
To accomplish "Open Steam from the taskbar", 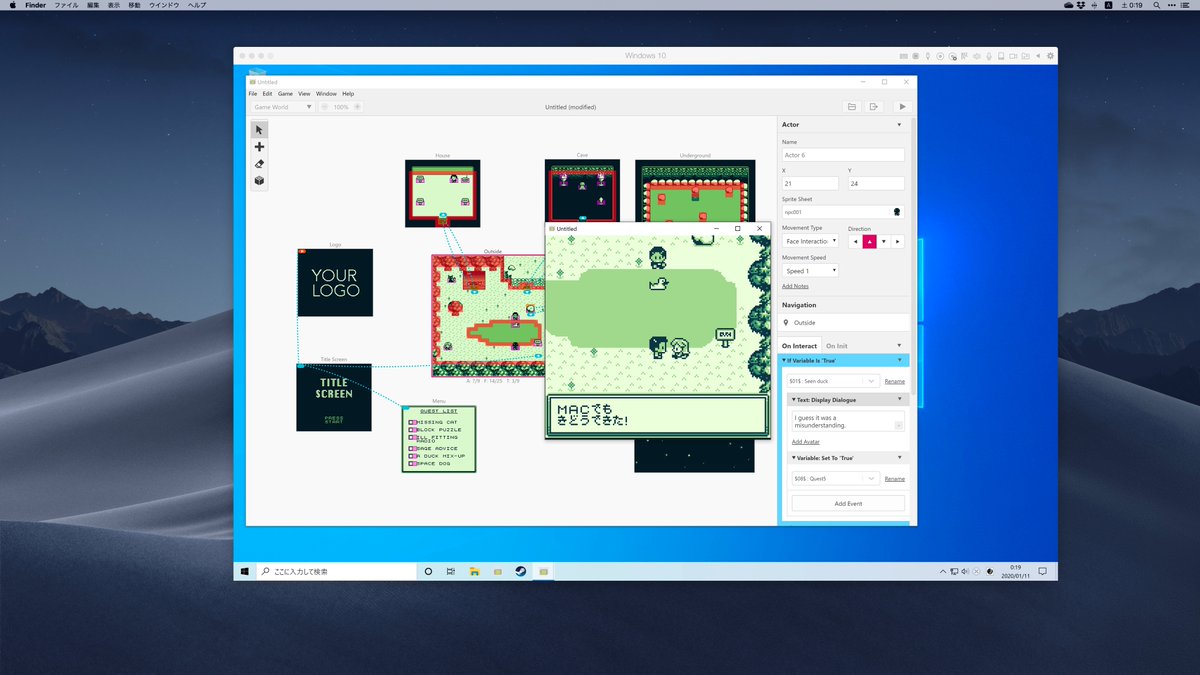I will (x=520, y=571).
